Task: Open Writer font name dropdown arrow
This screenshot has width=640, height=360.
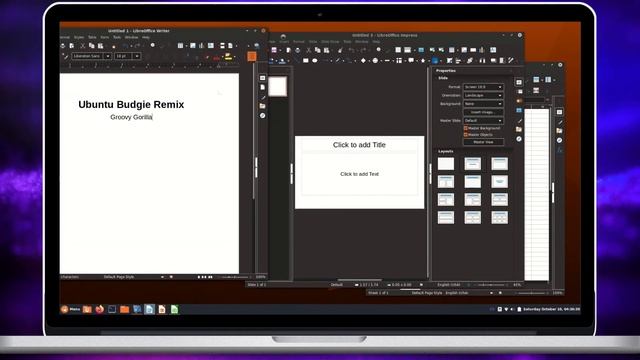Action: 108,56
